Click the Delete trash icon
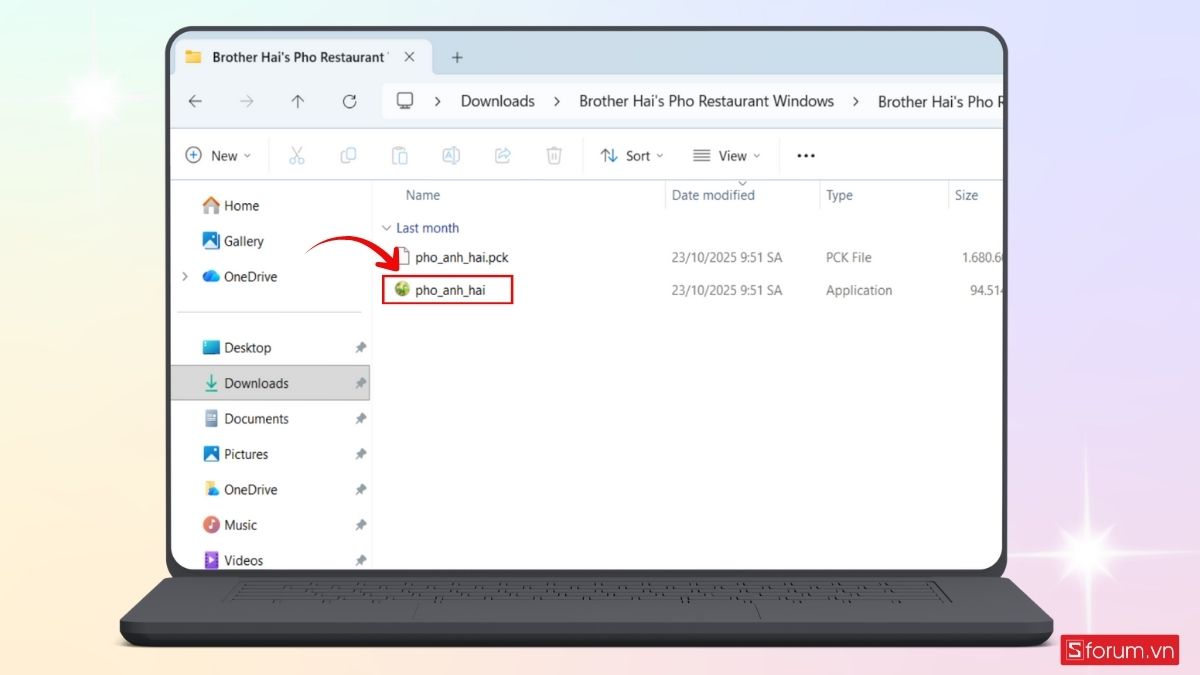This screenshot has width=1200, height=675. pyautogui.click(x=554, y=156)
